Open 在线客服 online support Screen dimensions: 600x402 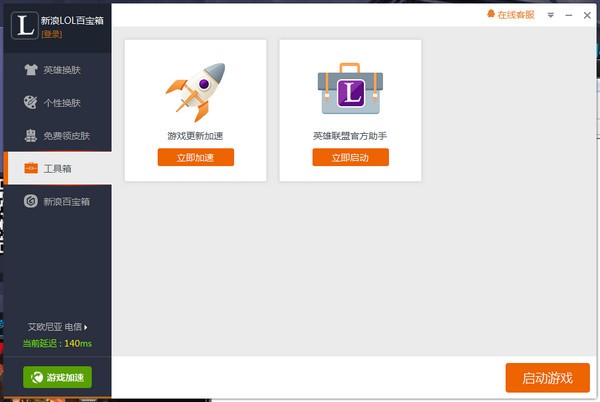click(517, 15)
